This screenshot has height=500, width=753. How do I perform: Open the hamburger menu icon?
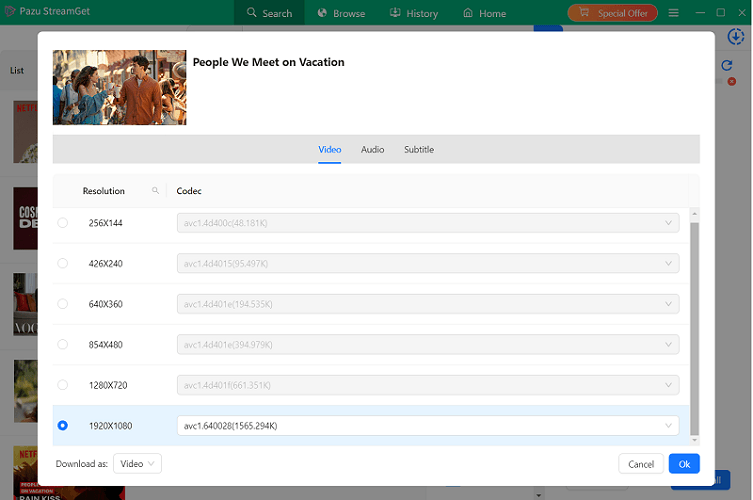click(x=673, y=13)
